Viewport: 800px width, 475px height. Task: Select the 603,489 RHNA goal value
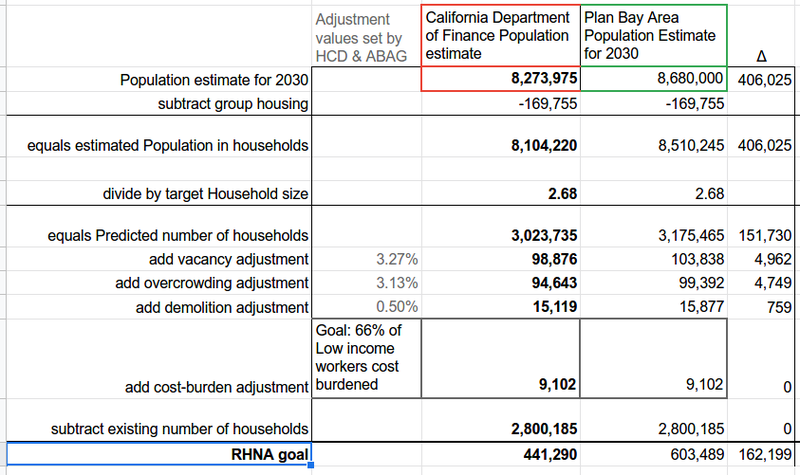653,456
